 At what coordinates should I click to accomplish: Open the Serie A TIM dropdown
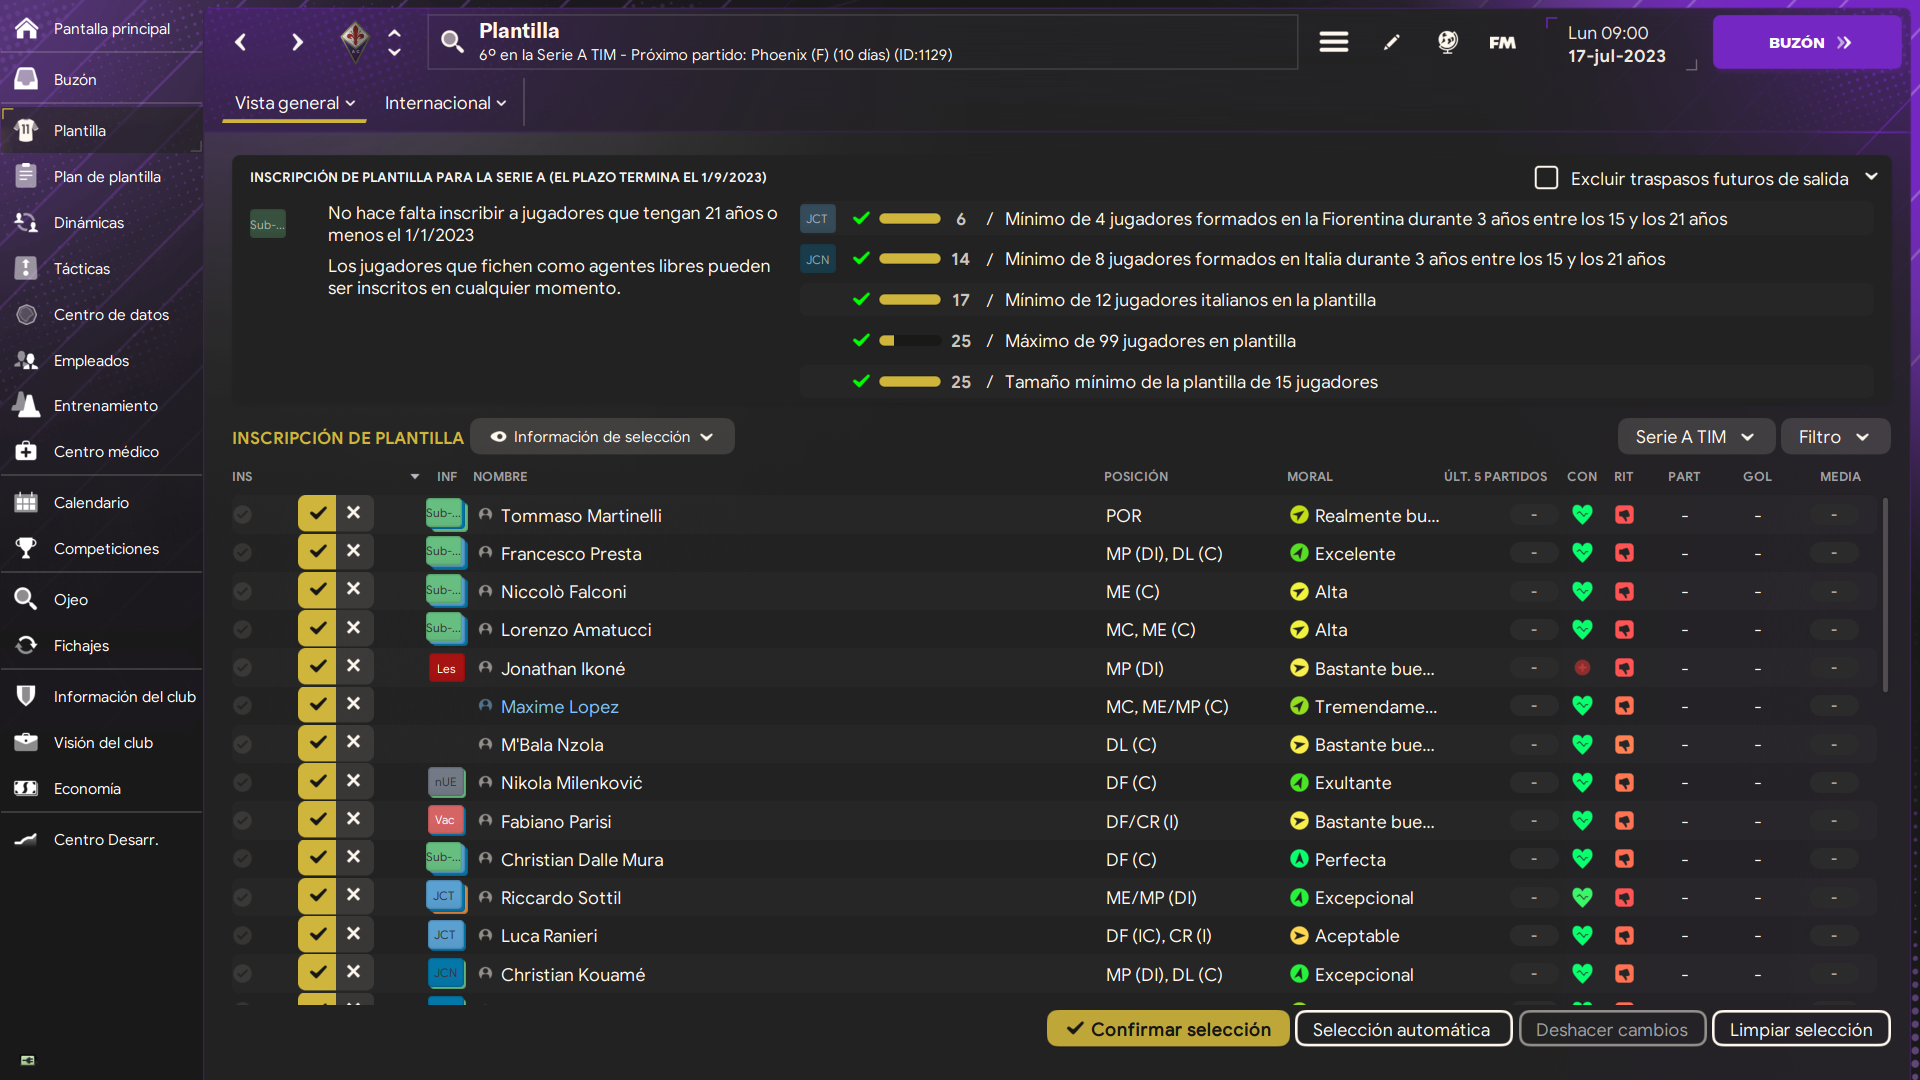click(x=1695, y=437)
